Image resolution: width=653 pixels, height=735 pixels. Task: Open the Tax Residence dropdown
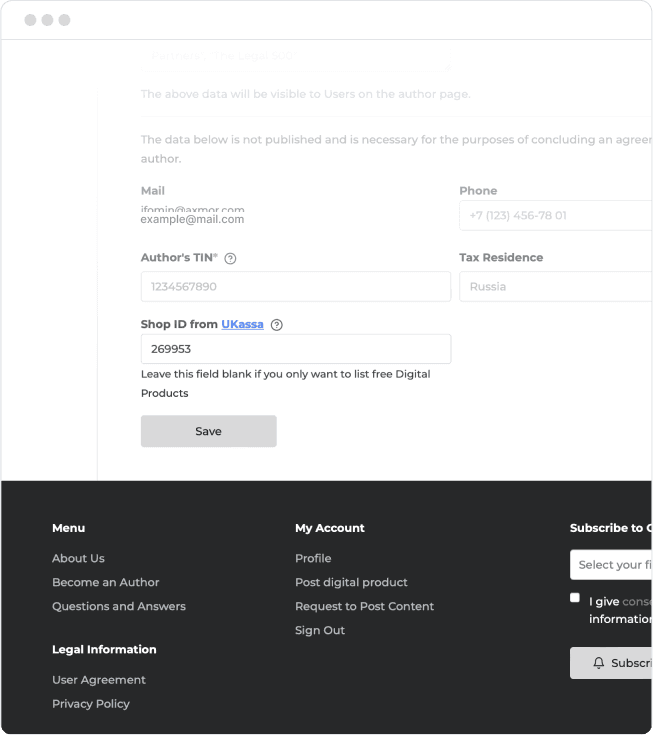tap(555, 286)
